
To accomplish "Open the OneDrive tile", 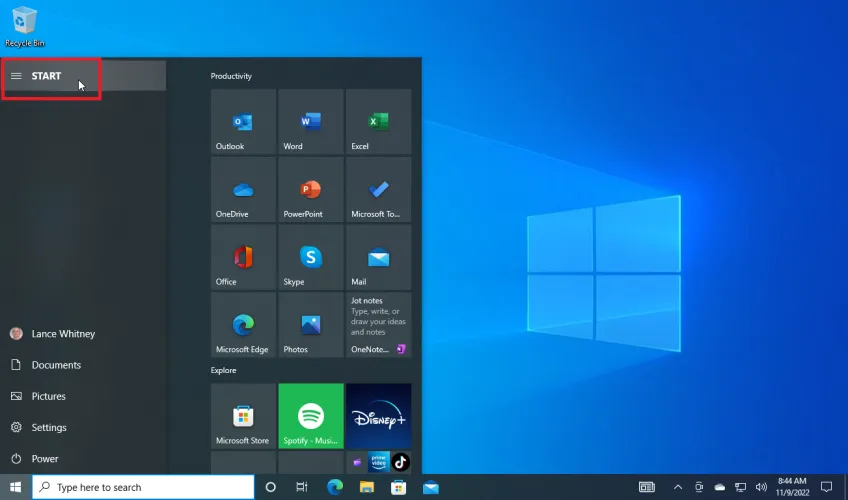I will (x=243, y=190).
